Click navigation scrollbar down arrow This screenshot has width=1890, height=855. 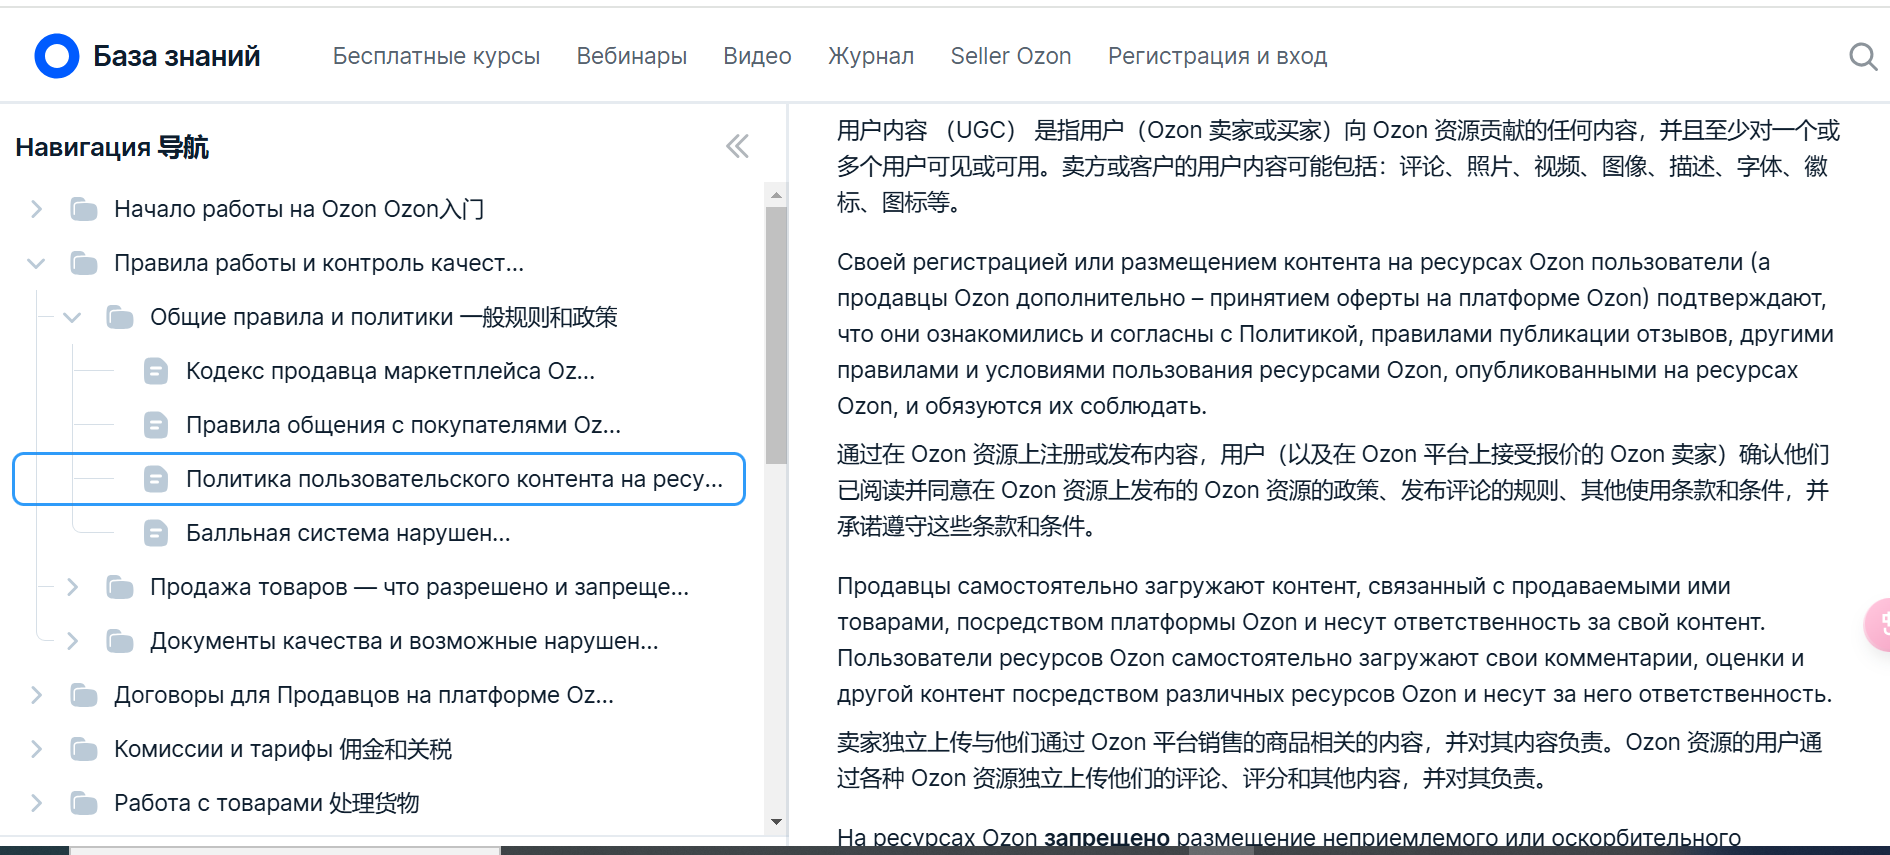point(776,822)
